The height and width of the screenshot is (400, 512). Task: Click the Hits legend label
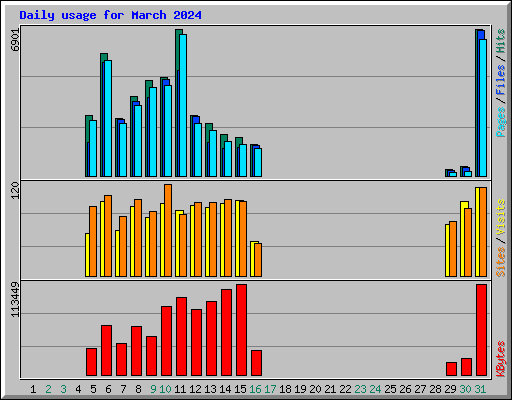point(500,41)
